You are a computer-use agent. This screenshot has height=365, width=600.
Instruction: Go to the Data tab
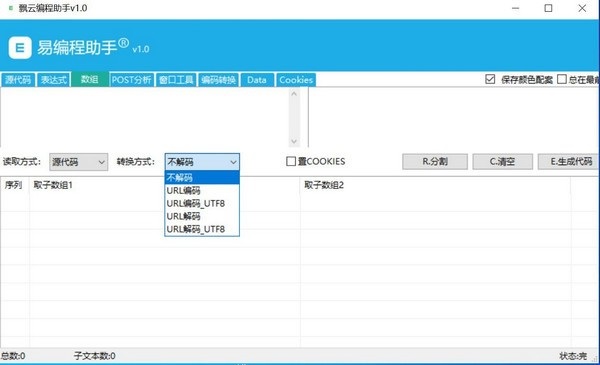pyautogui.click(x=257, y=80)
